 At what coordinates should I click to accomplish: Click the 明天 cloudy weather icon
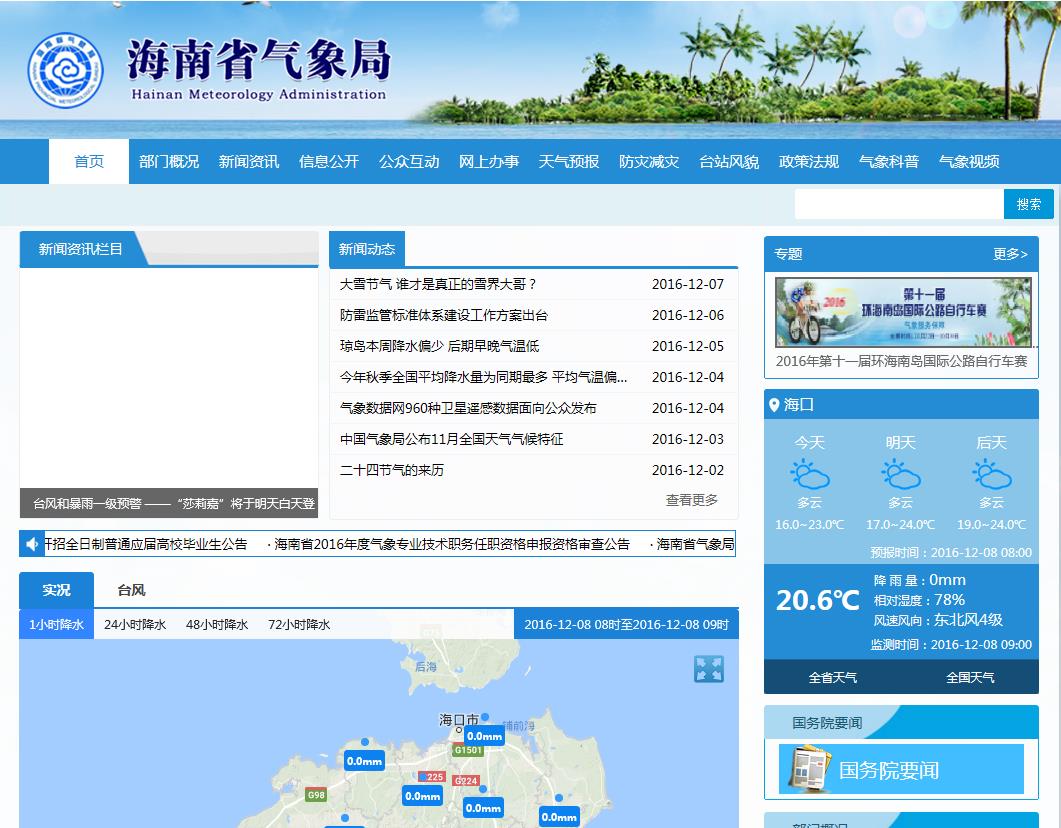(901, 474)
